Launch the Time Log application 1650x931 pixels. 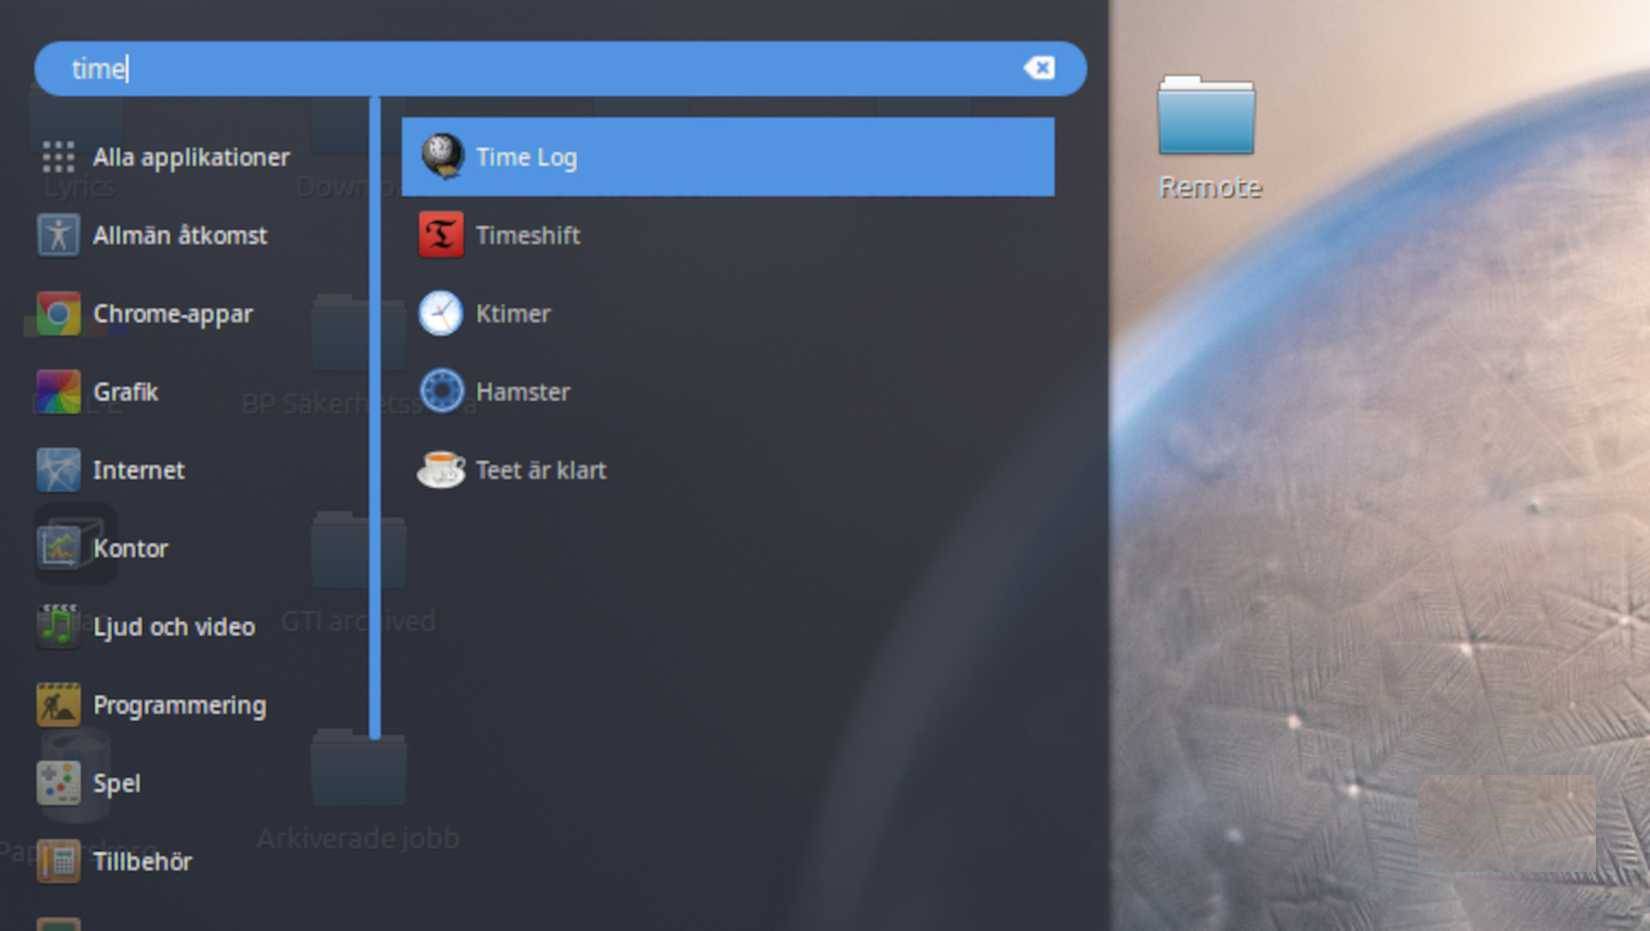(528, 157)
